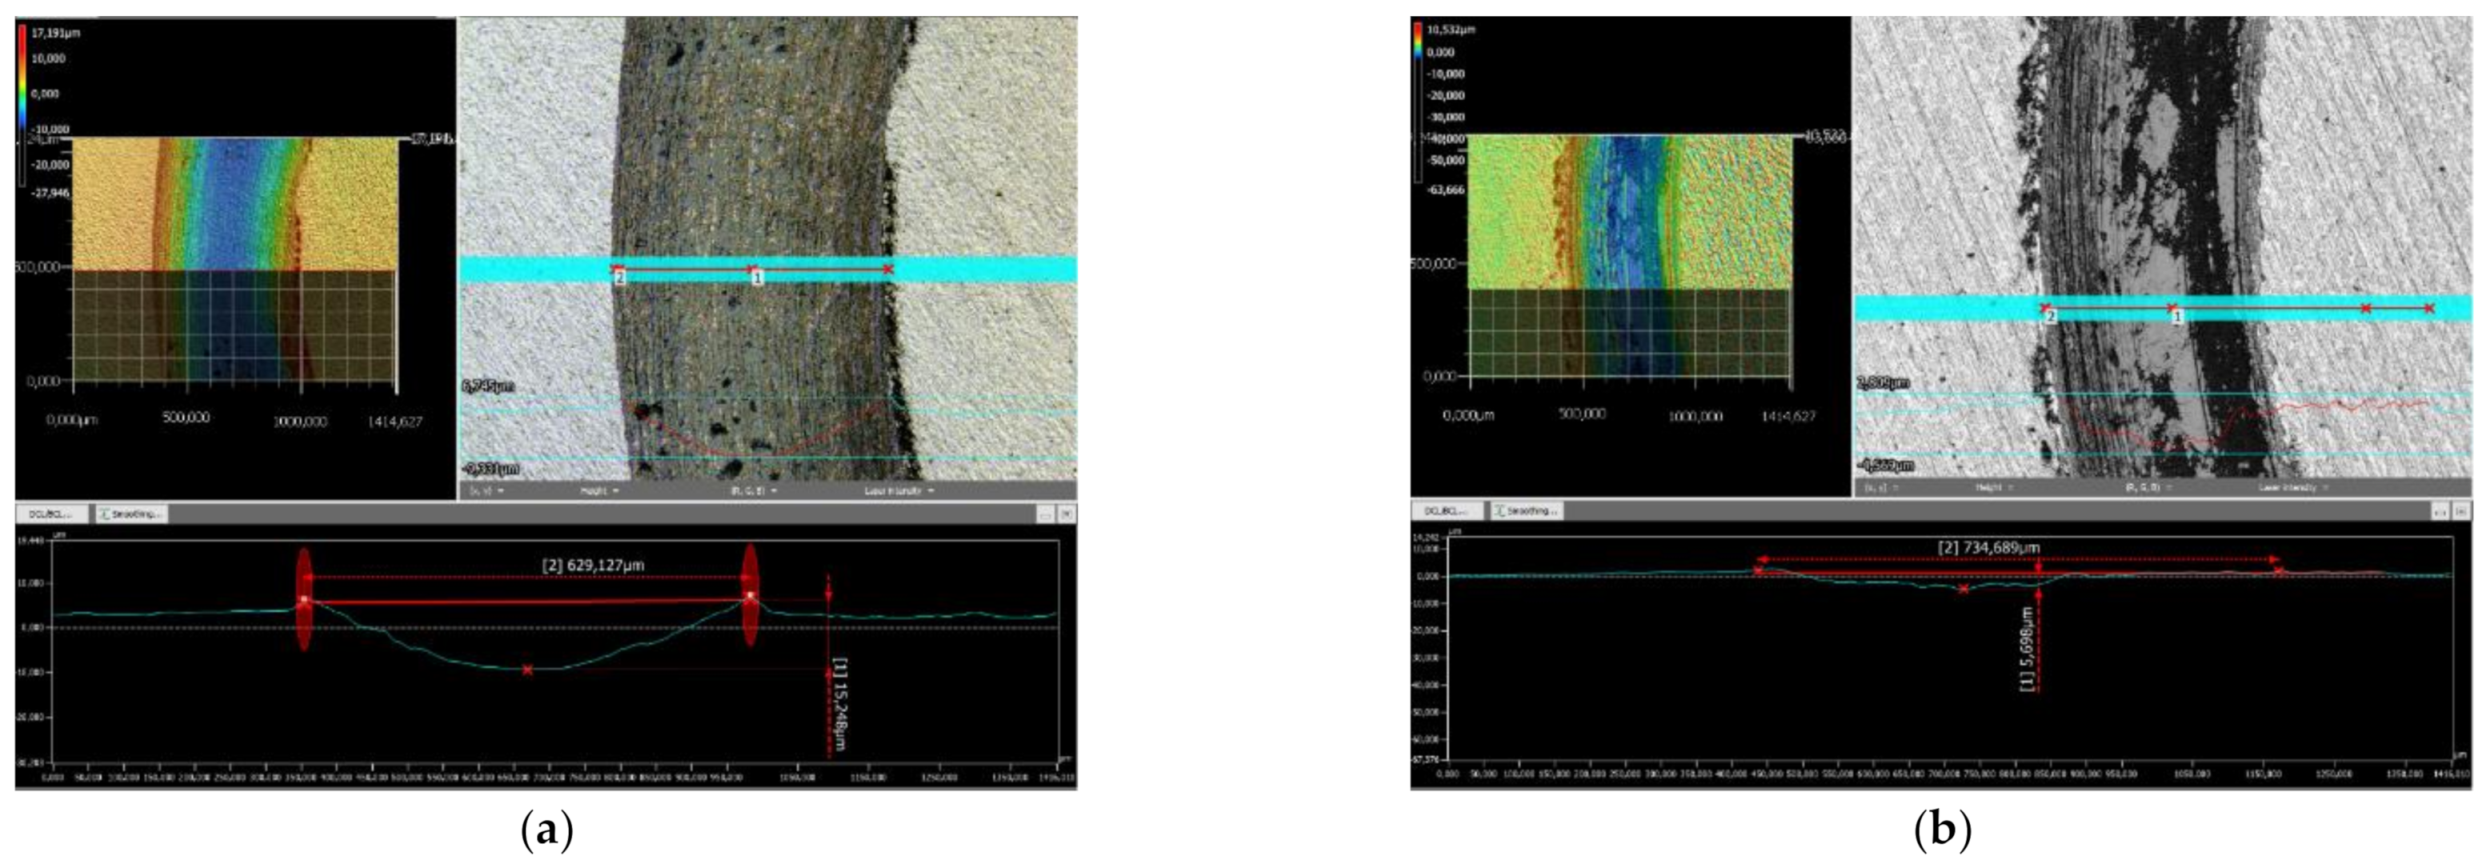Viewport: 2486px width, 868px height.
Task: Open Laser intensity dropdown under left image
Action: tap(899, 491)
